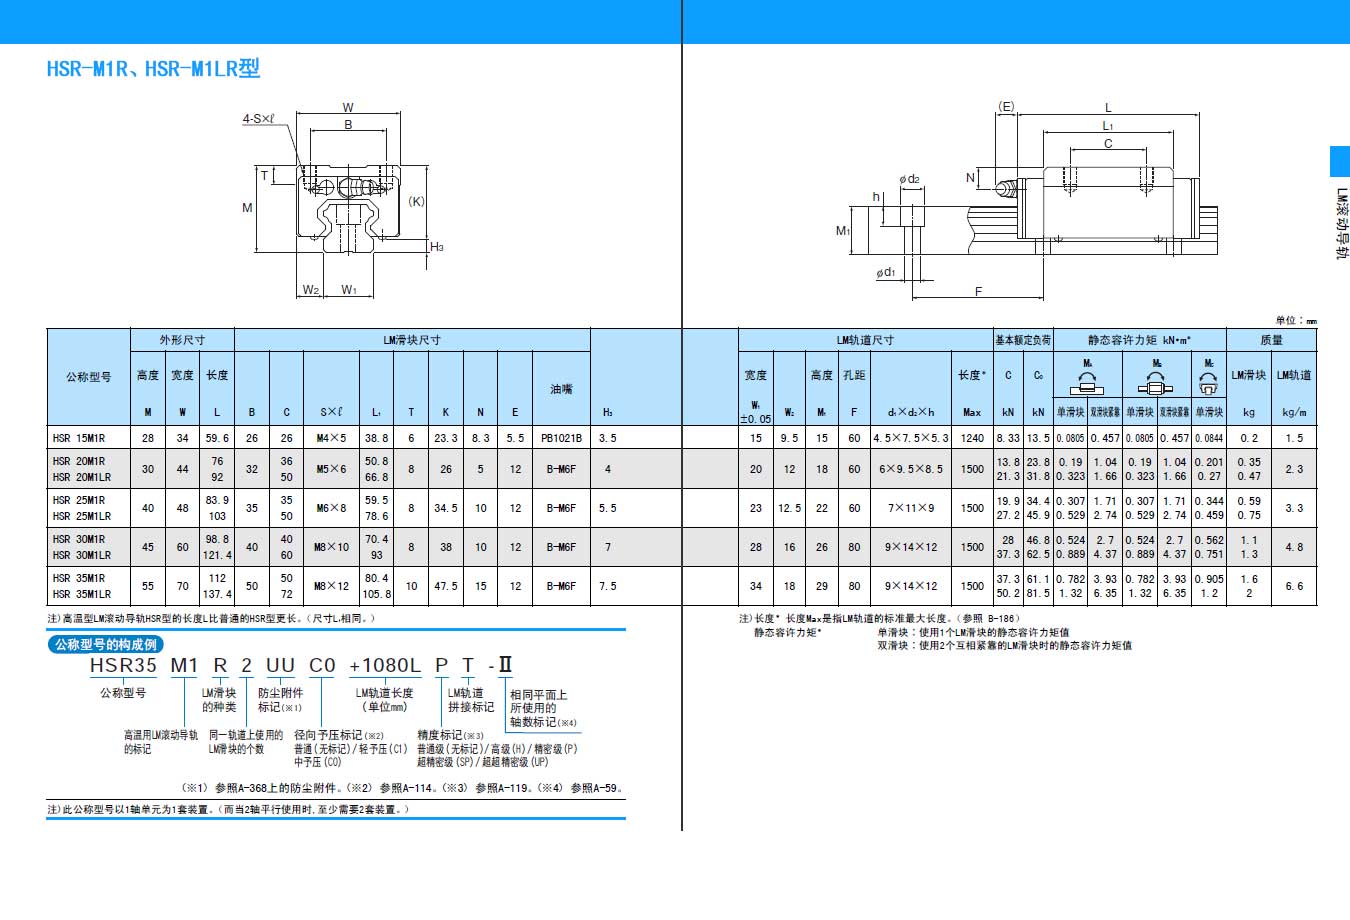This screenshot has width=1350, height=920.
Task: Click the HSR 20M1LR model label
Action: pyautogui.click(x=81, y=477)
